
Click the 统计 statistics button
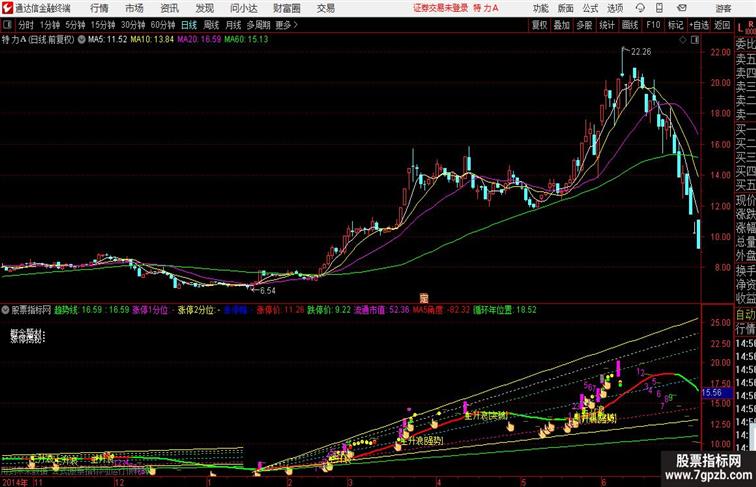(x=607, y=25)
